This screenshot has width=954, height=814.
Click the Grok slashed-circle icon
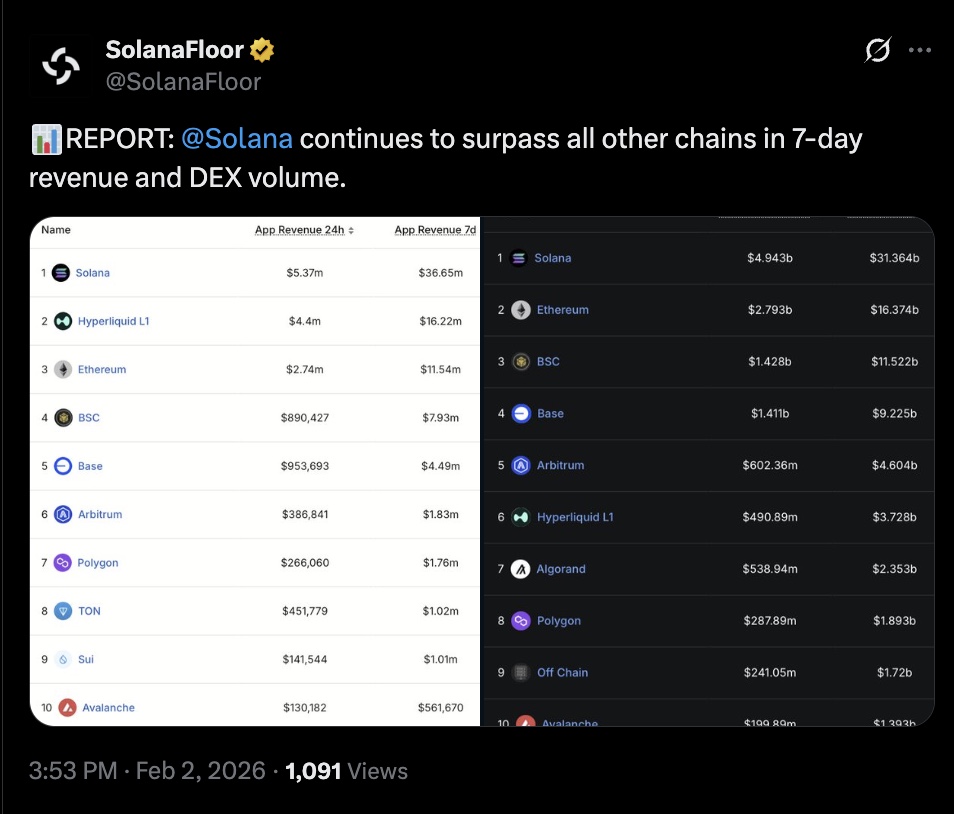click(x=877, y=51)
